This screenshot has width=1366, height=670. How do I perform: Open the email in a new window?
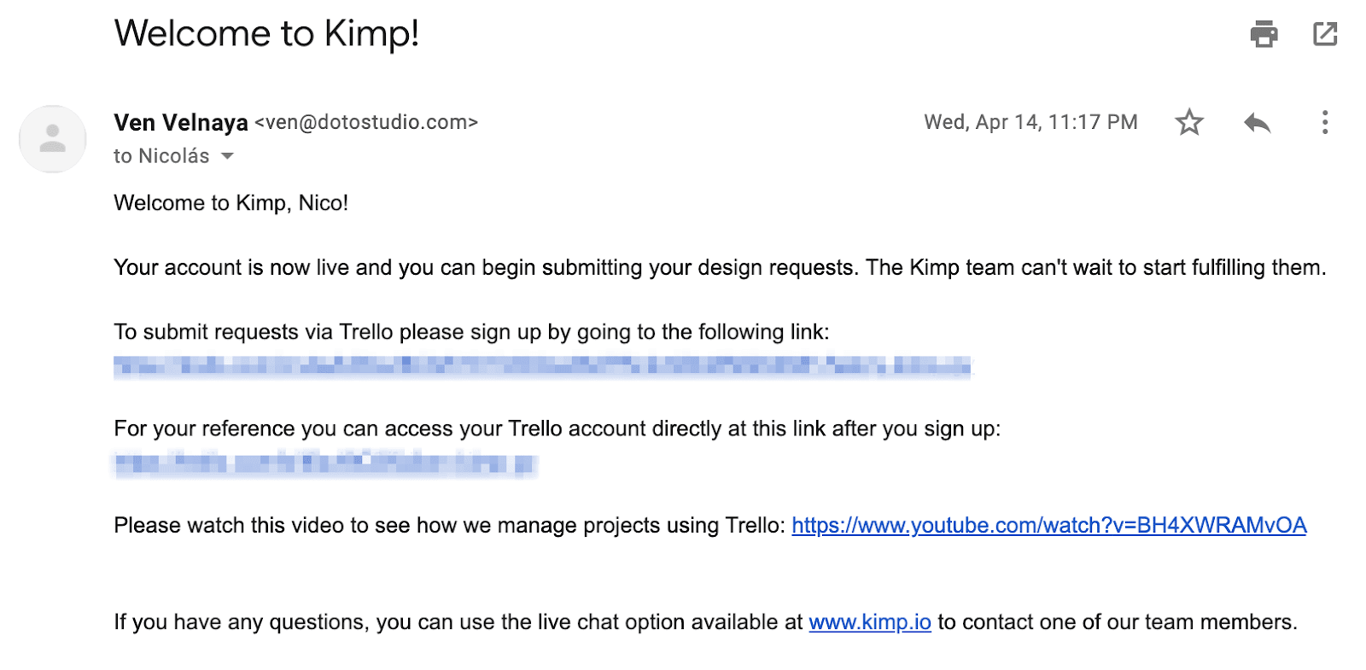click(1325, 34)
